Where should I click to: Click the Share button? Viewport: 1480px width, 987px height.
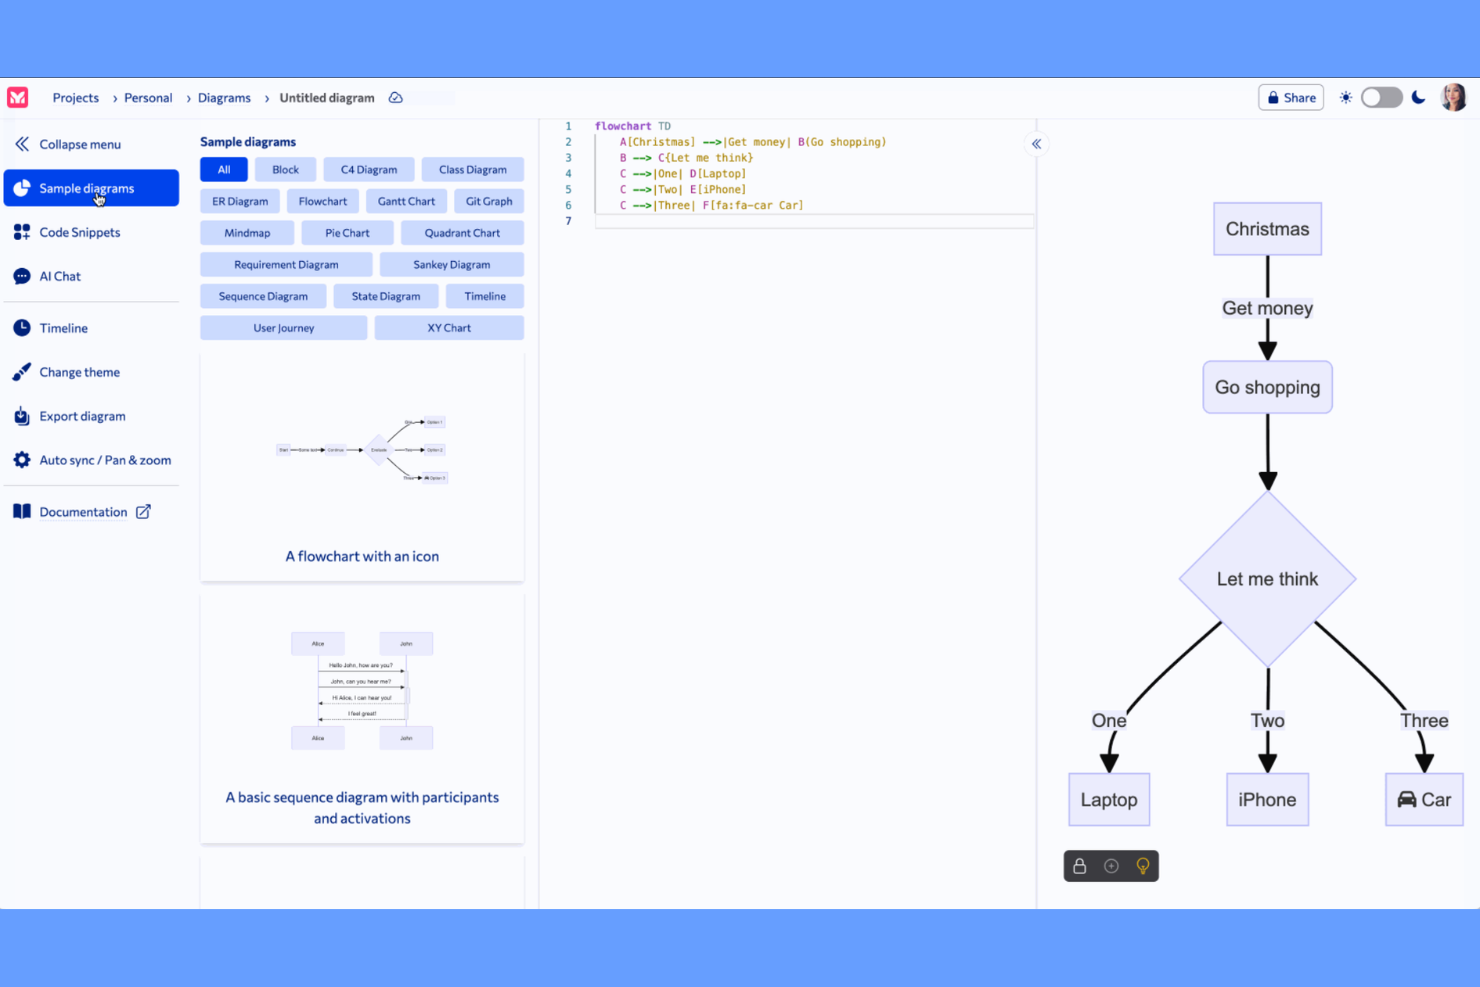[1291, 97]
